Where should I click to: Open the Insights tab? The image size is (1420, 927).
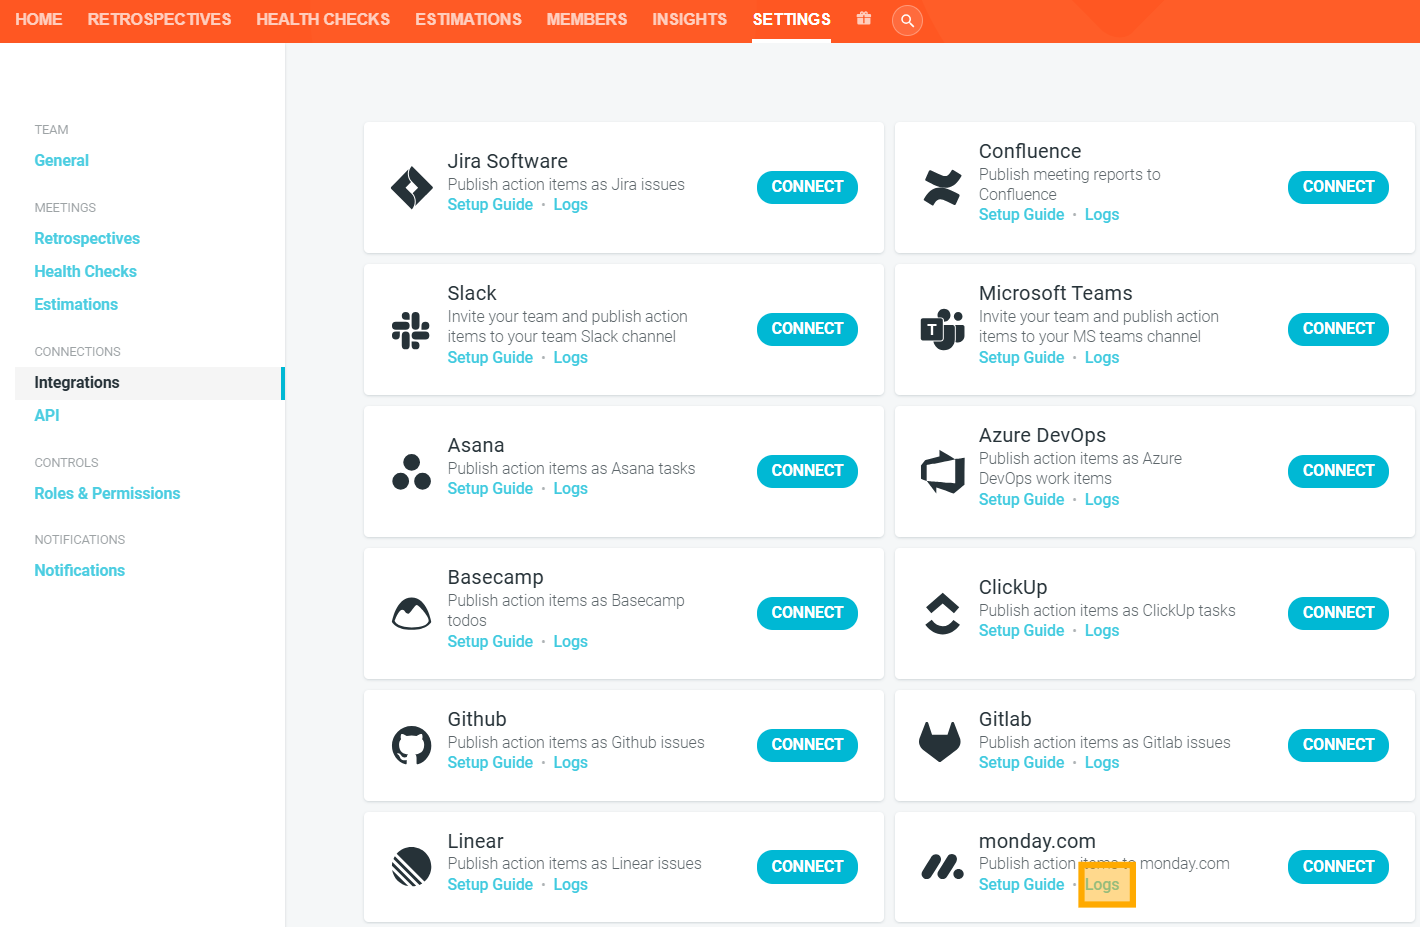[690, 19]
